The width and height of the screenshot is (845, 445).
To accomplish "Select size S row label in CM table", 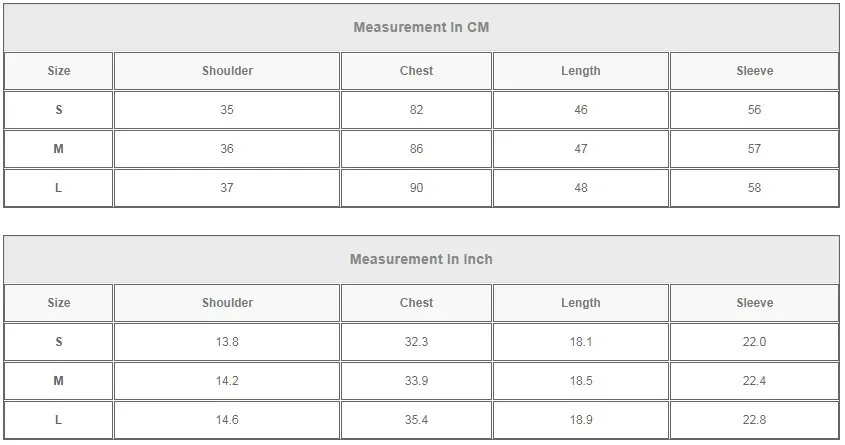I will click(x=59, y=110).
